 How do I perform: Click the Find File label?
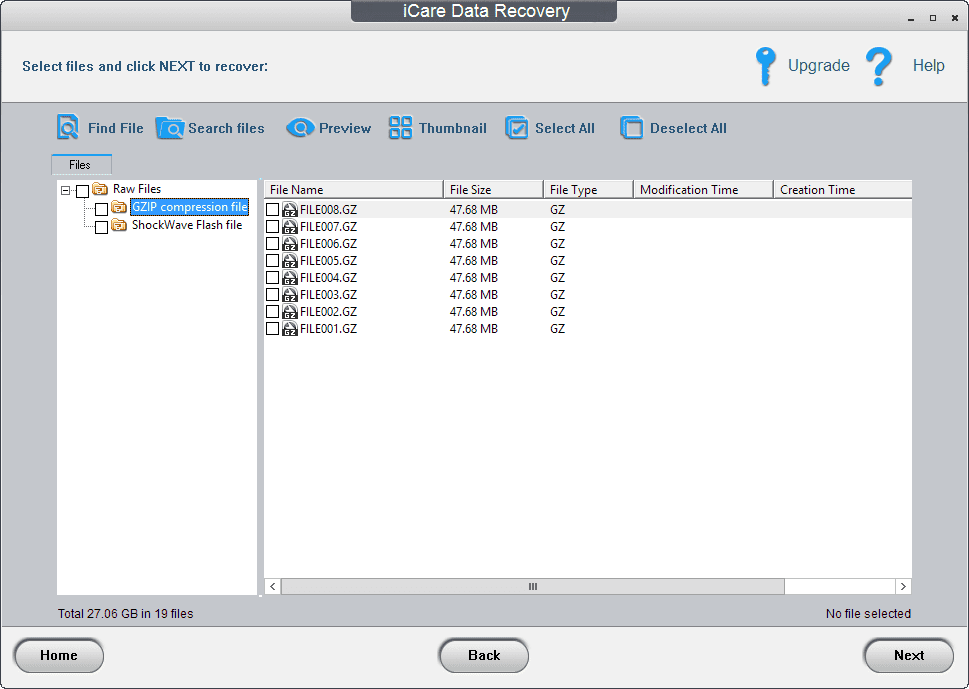tap(116, 128)
